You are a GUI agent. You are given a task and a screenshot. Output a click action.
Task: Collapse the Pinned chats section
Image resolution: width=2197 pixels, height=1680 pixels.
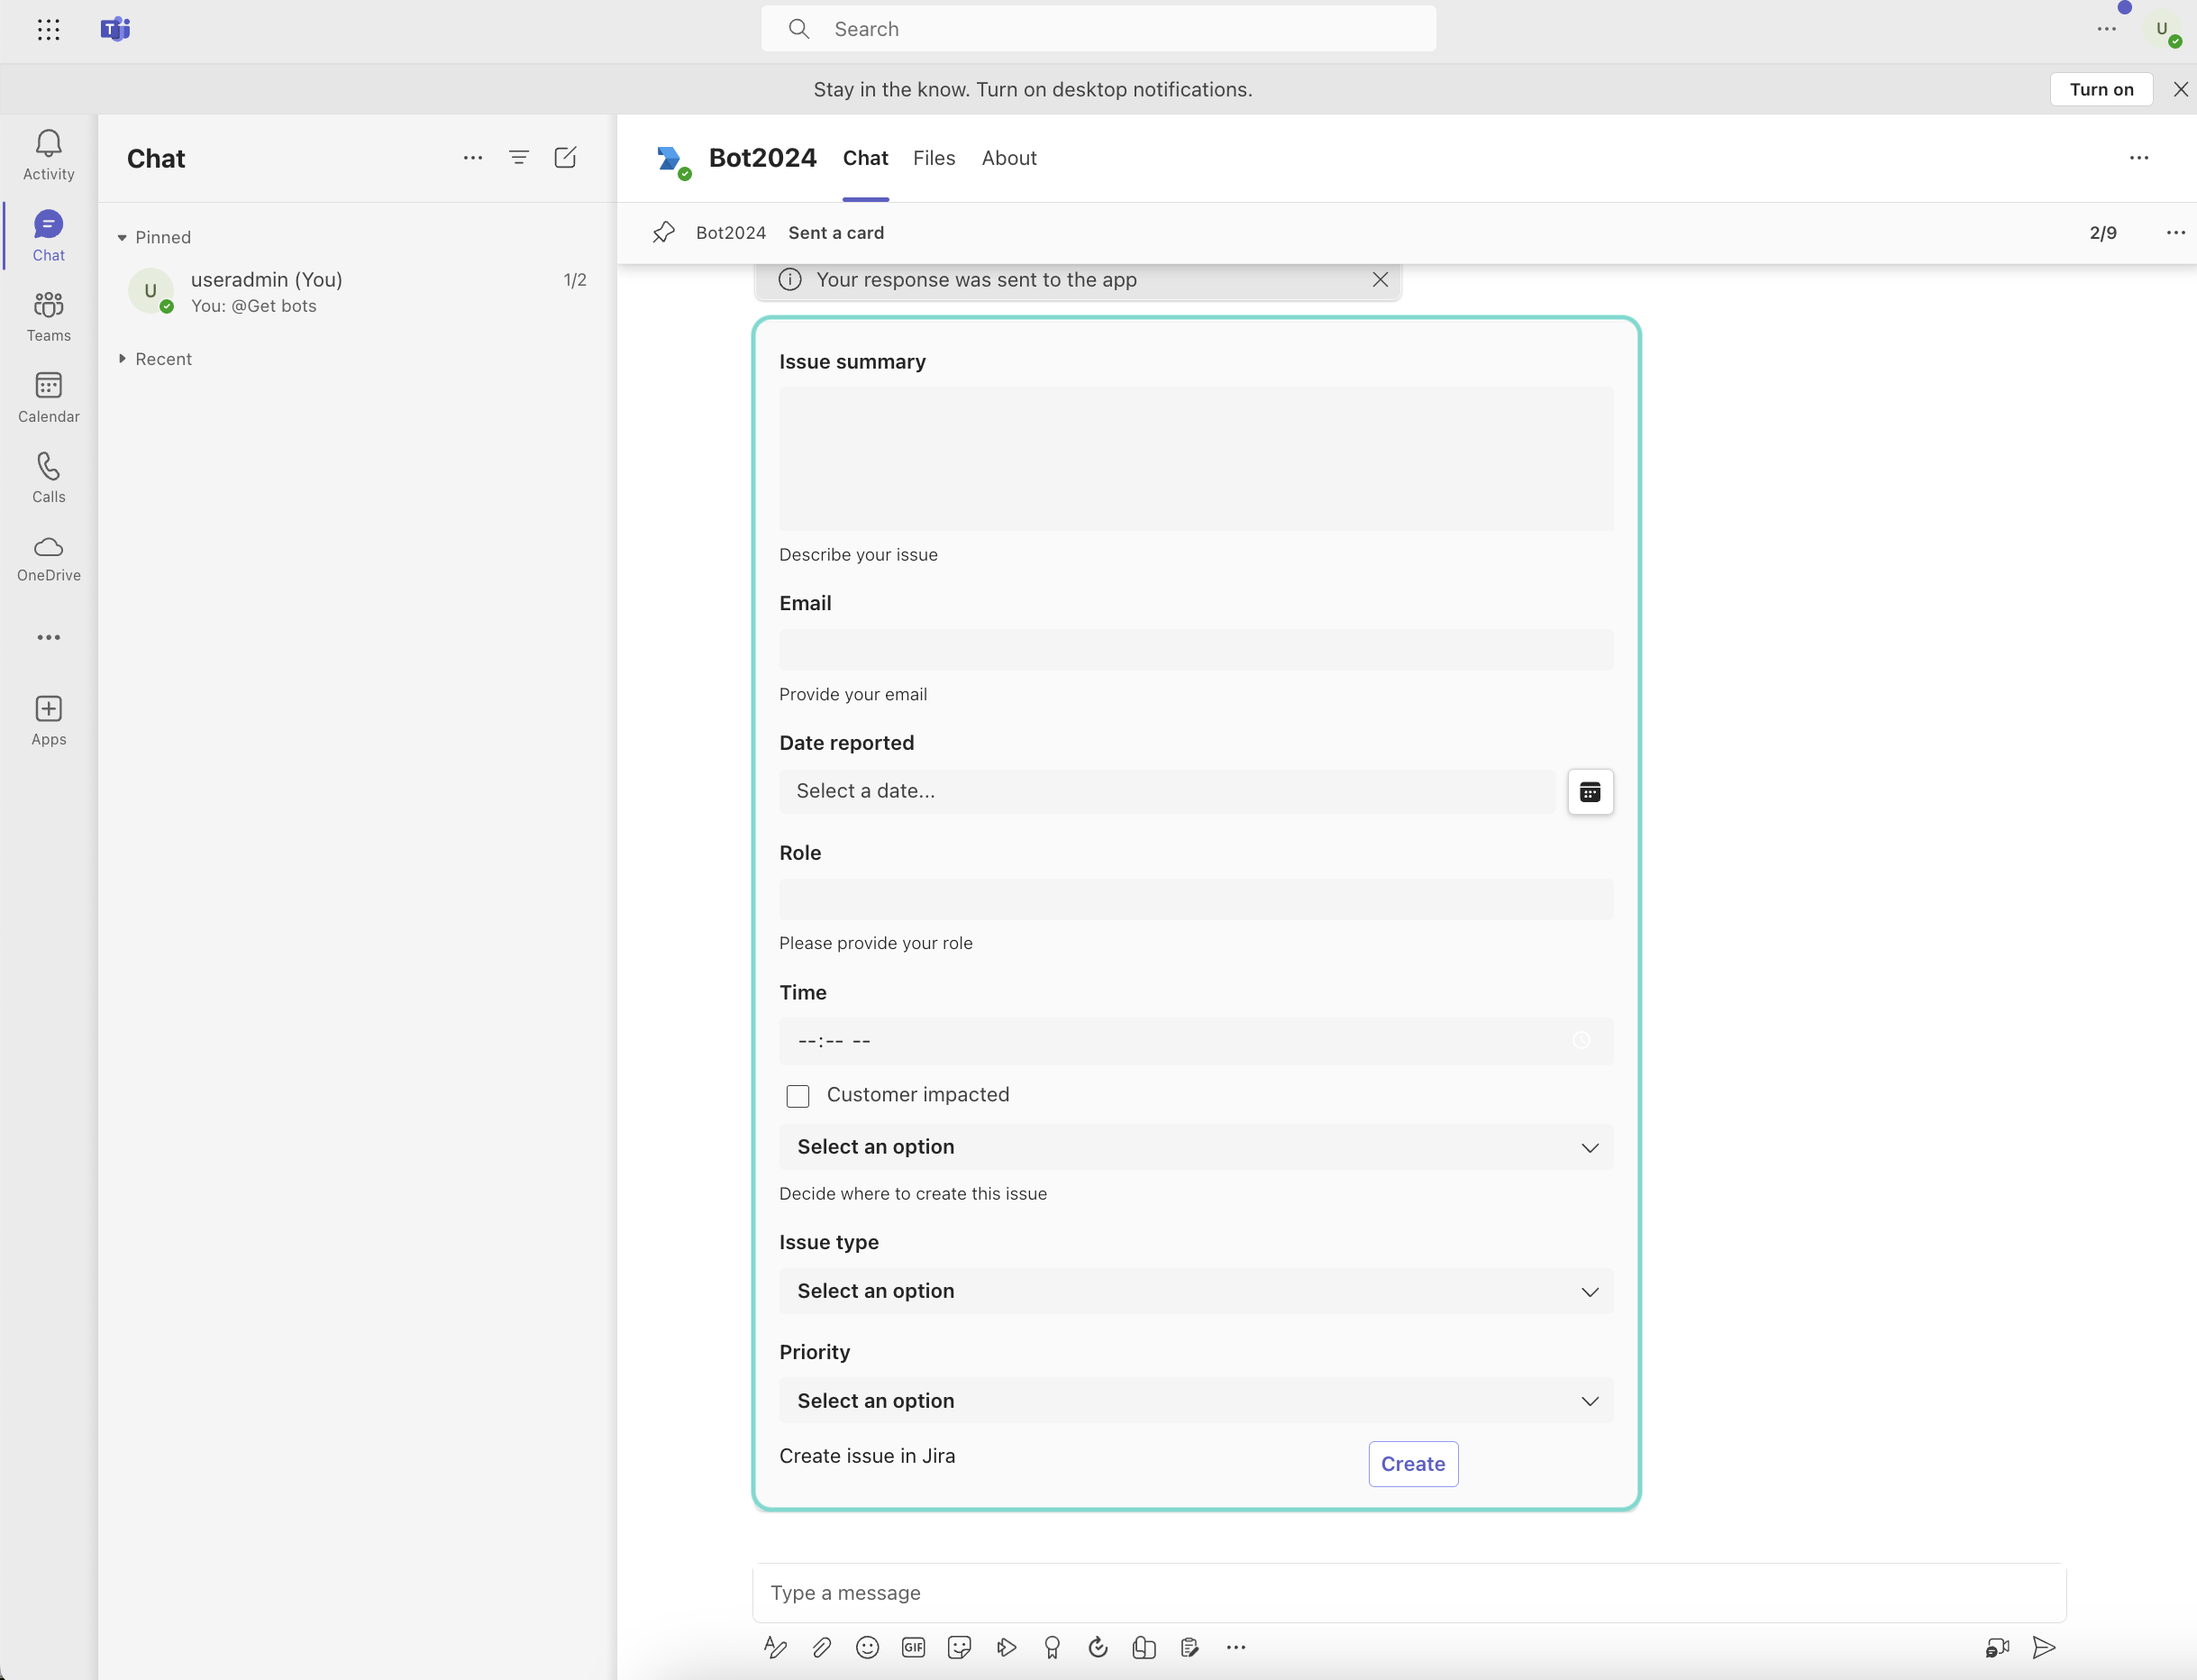[122, 238]
